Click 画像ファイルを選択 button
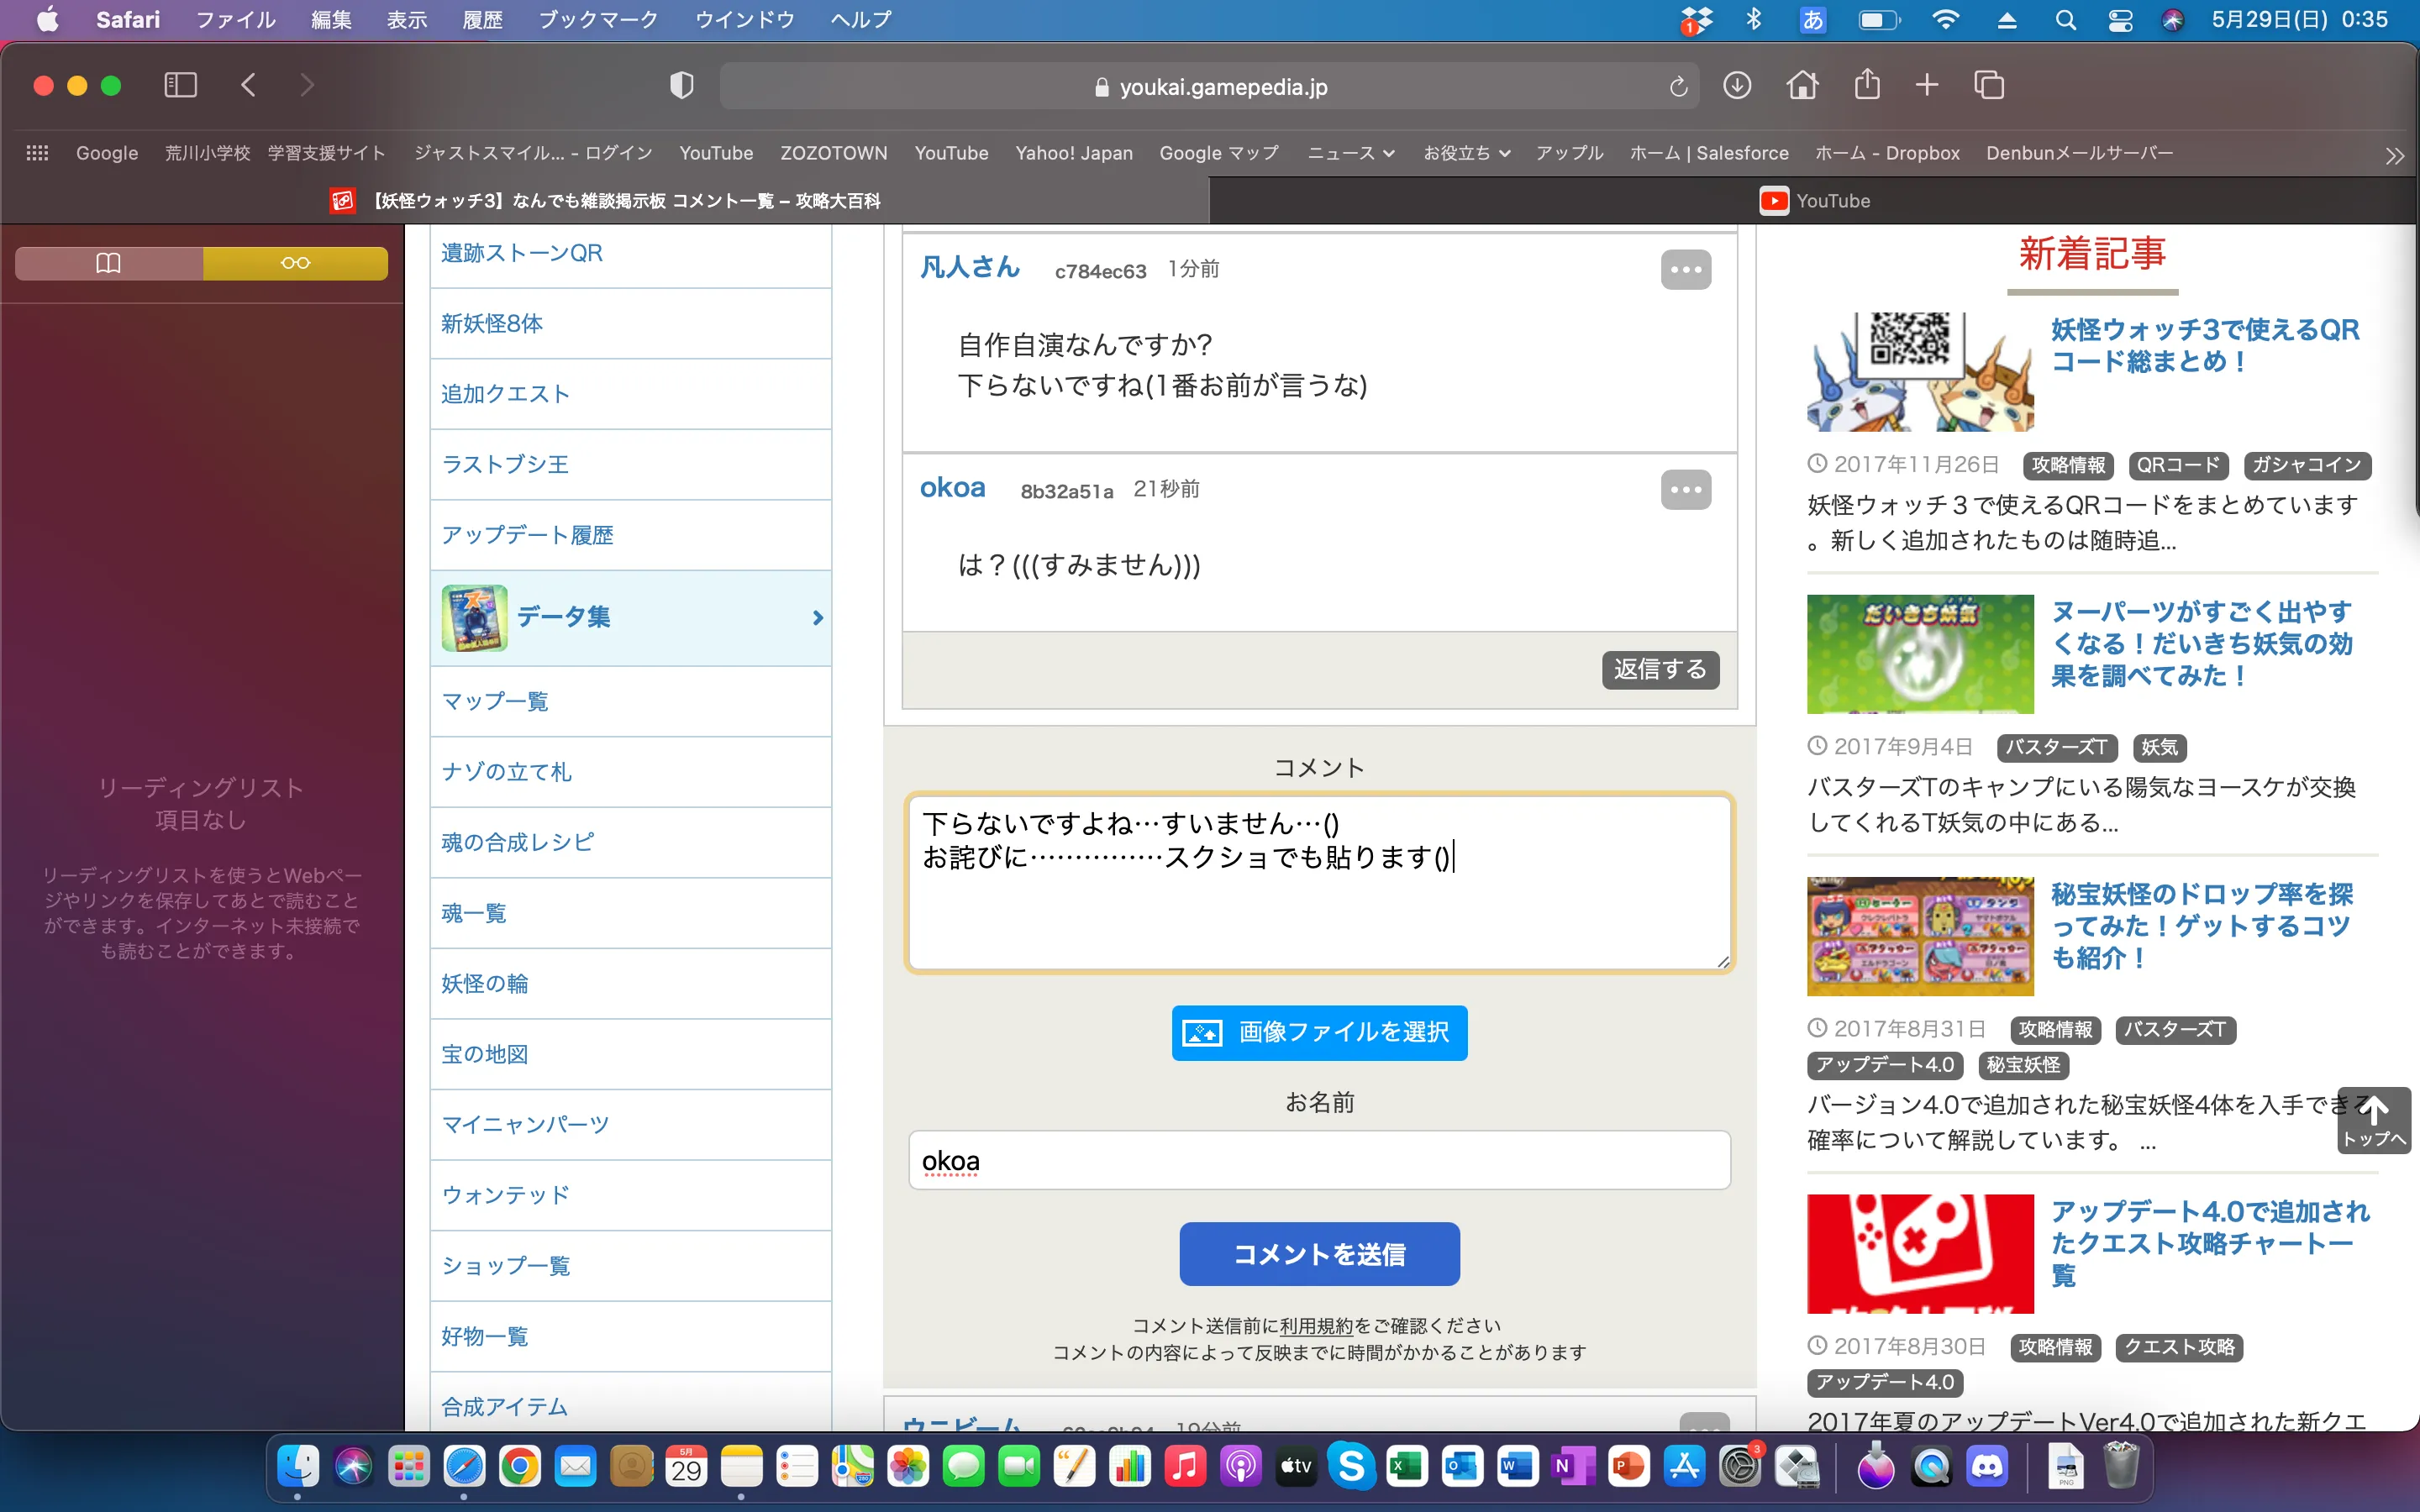The width and height of the screenshot is (2420, 1512). tap(1319, 1032)
